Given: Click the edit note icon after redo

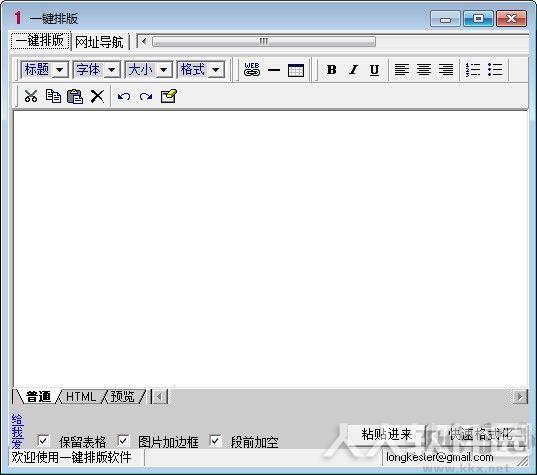Looking at the screenshot, I should (169, 96).
